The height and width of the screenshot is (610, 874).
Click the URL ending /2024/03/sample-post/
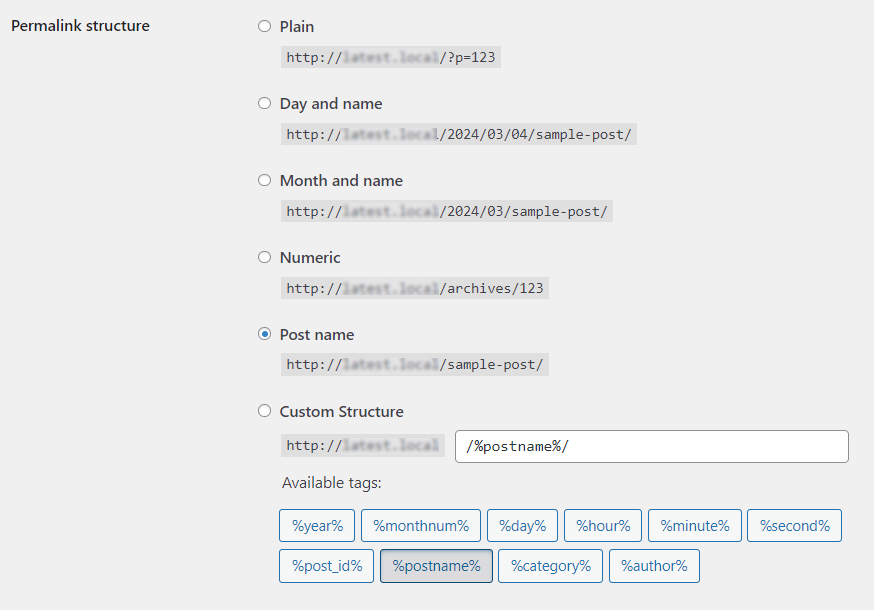tap(447, 211)
